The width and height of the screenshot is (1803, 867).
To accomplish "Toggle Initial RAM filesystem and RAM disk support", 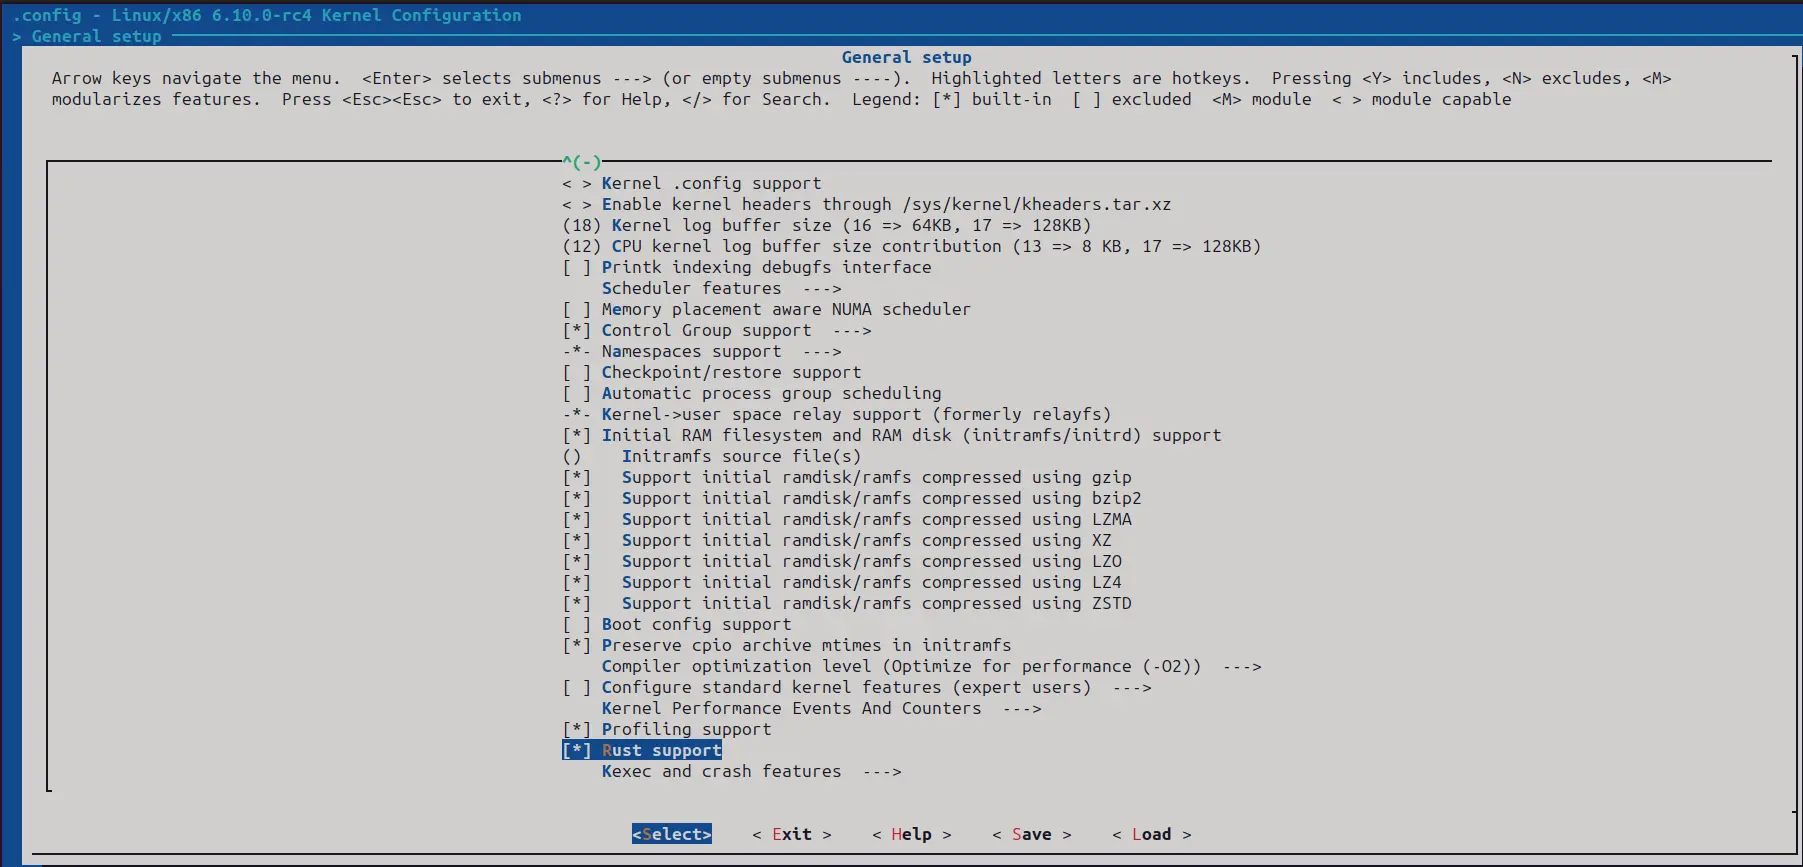I will (x=892, y=435).
